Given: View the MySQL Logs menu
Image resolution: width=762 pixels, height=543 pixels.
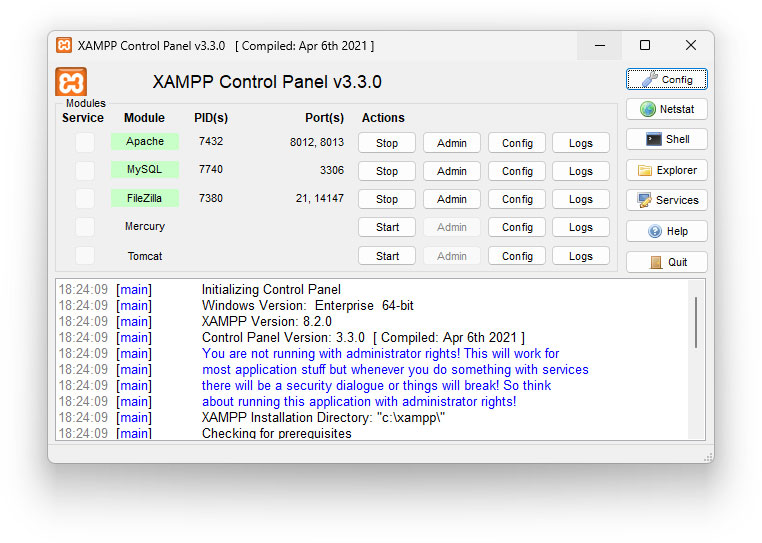Looking at the screenshot, I should (581, 171).
